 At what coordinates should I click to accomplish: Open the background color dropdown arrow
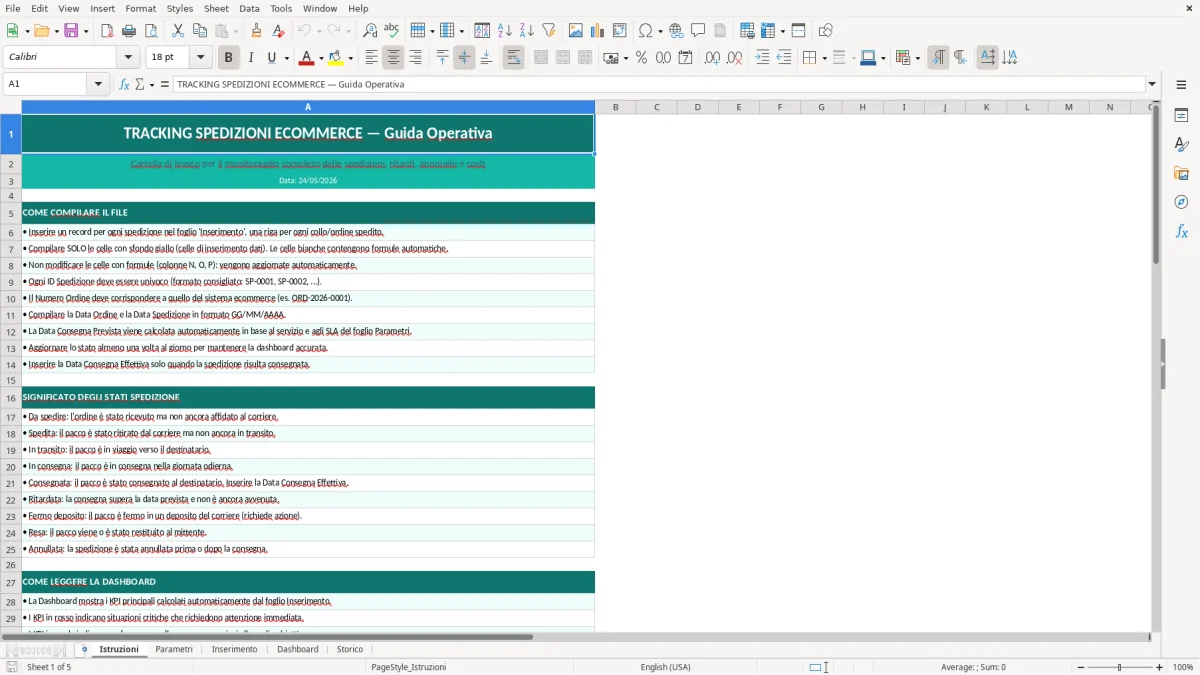350,58
